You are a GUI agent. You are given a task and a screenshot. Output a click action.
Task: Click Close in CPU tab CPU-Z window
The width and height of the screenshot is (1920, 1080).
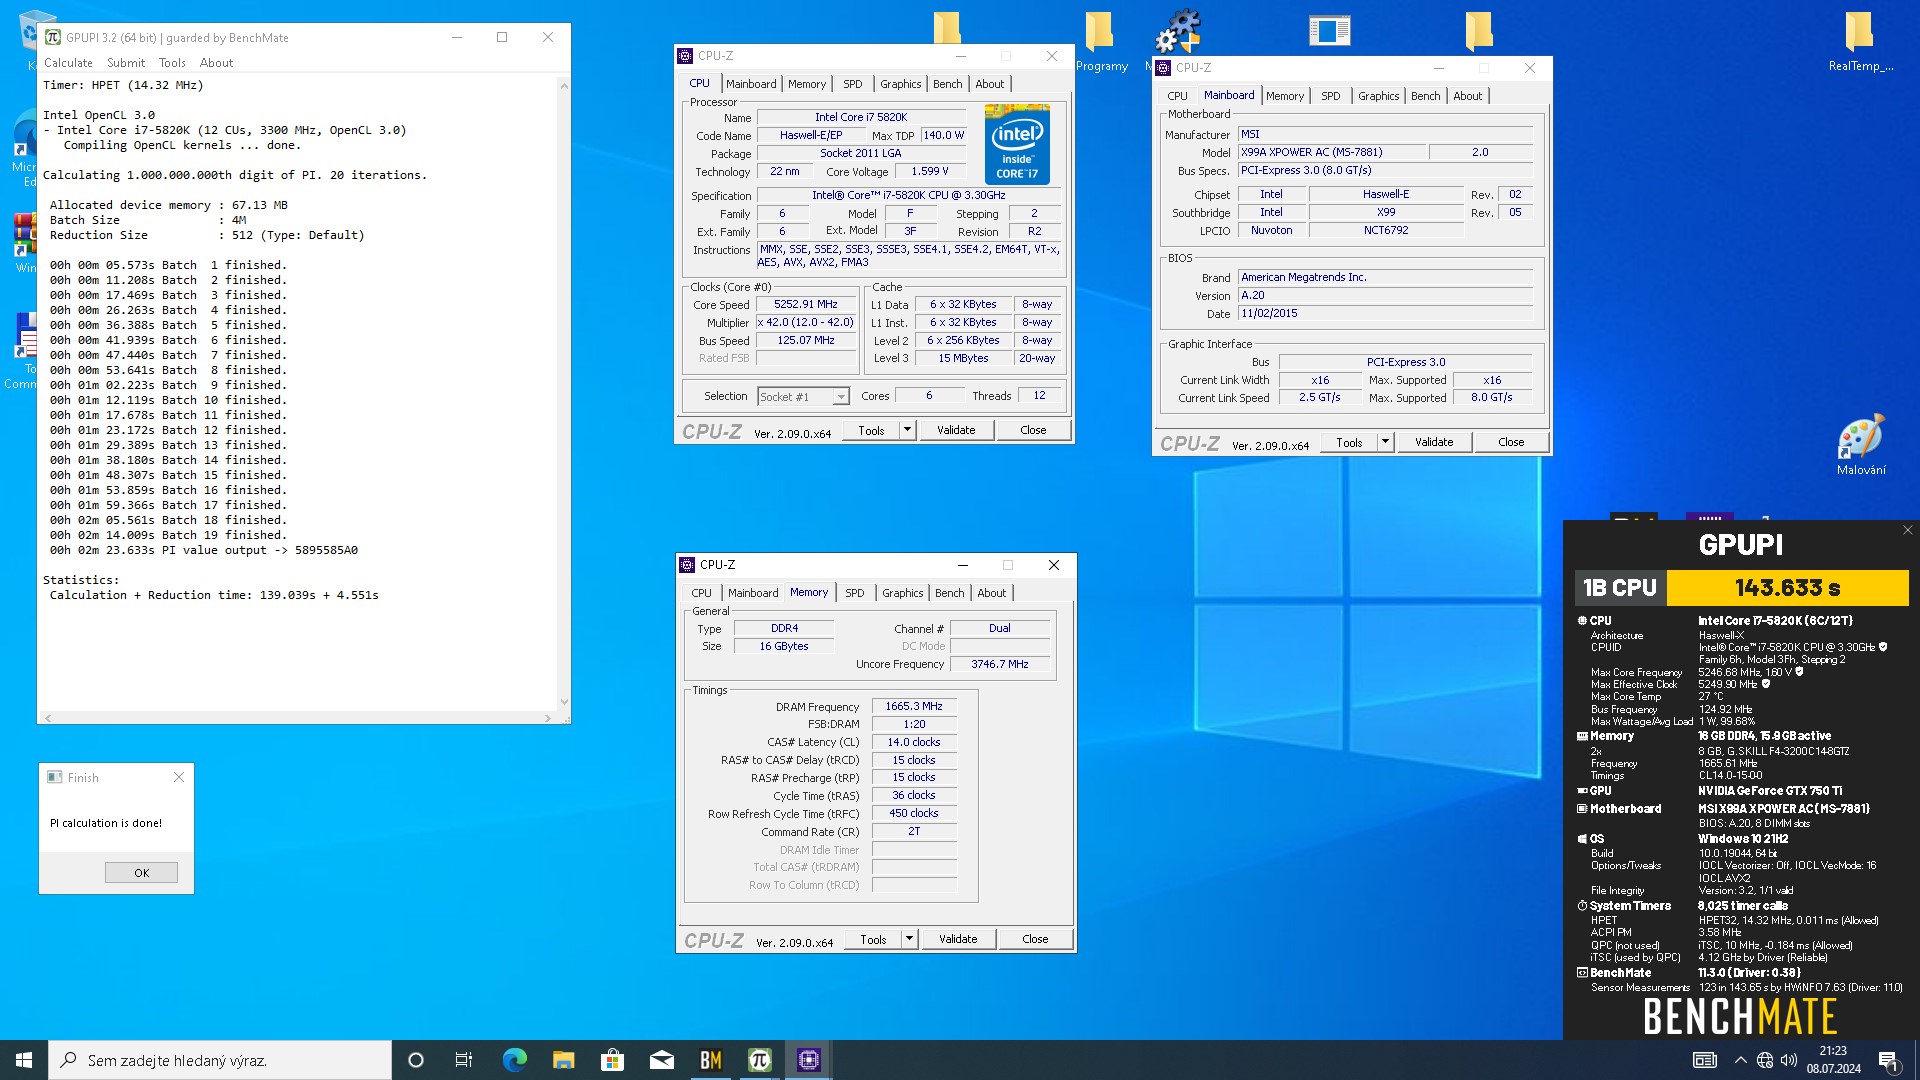1033,430
